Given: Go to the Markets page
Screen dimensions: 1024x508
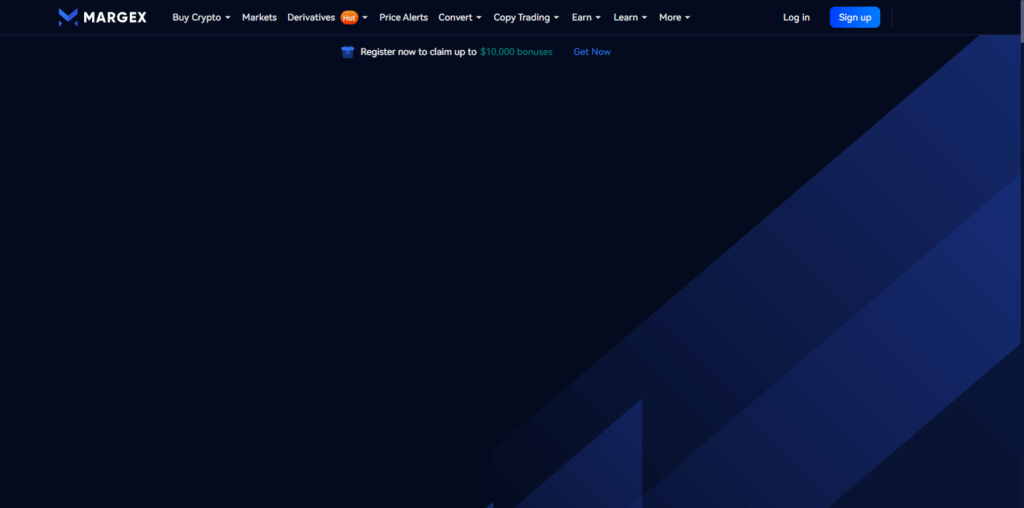Looking at the screenshot, I should [259, 17].
